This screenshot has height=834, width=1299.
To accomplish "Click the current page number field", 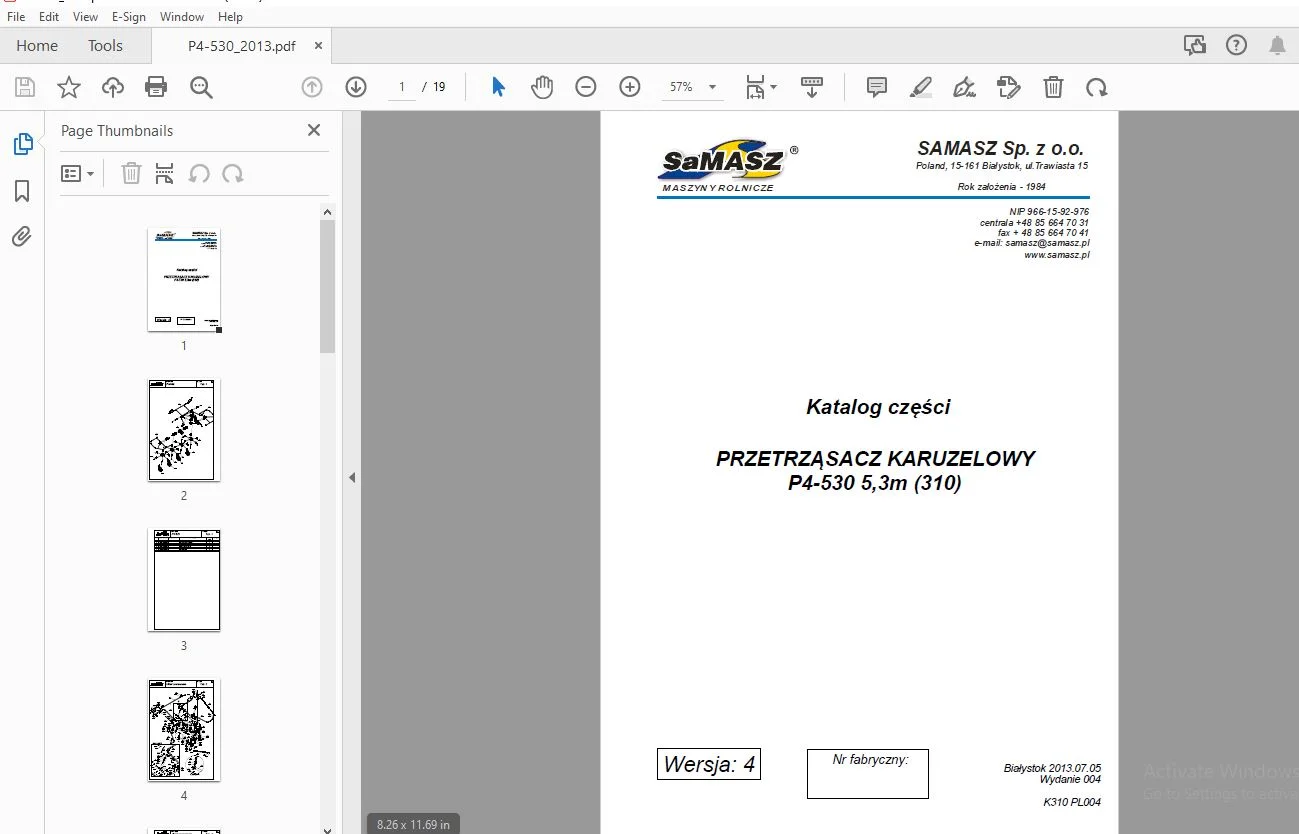I will pos(402,87).
